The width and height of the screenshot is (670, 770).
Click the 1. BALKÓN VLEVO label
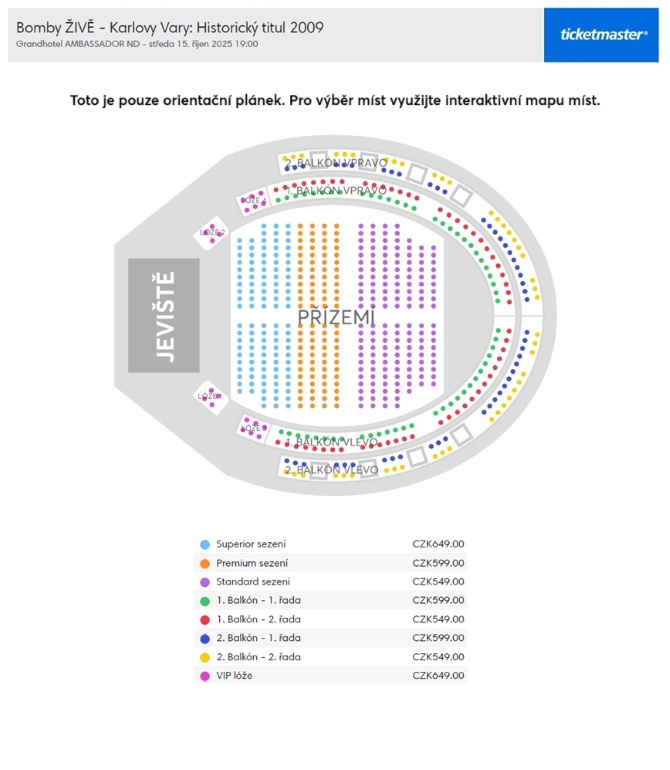[331, 442]
